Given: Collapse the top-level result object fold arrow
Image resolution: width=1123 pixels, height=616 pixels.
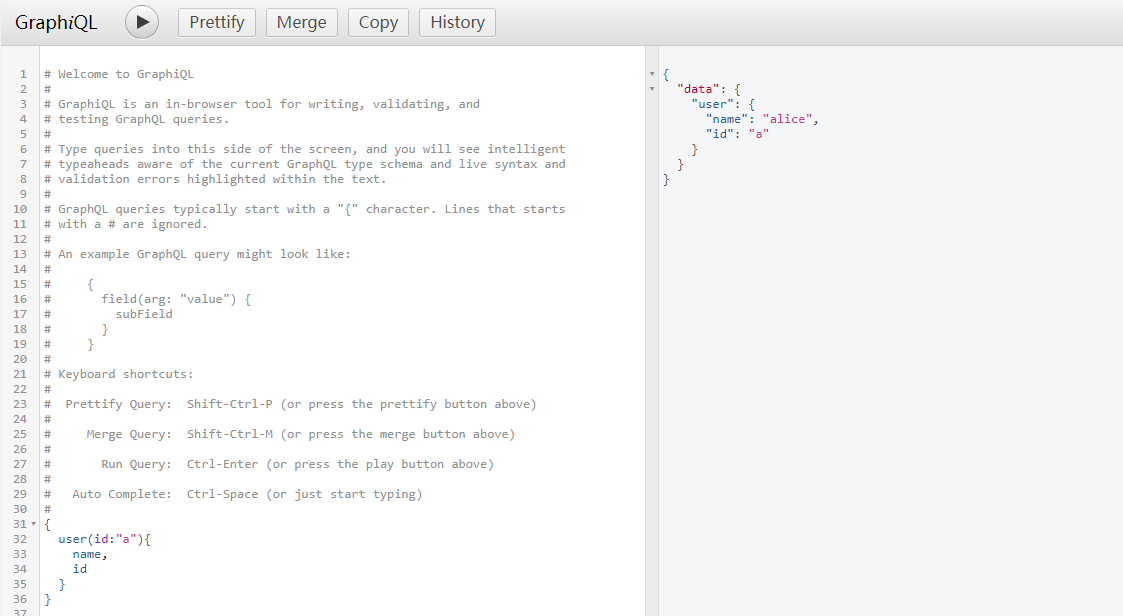Looking at the screenshot, I should pos(652,74).
